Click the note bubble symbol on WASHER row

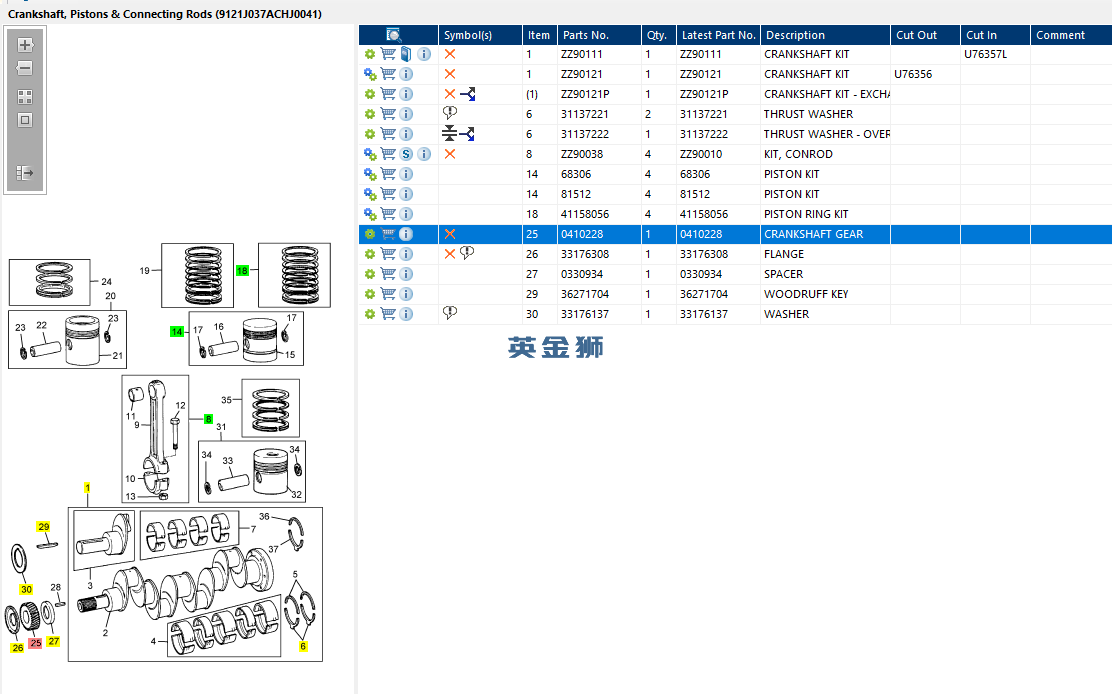point(450,314)
